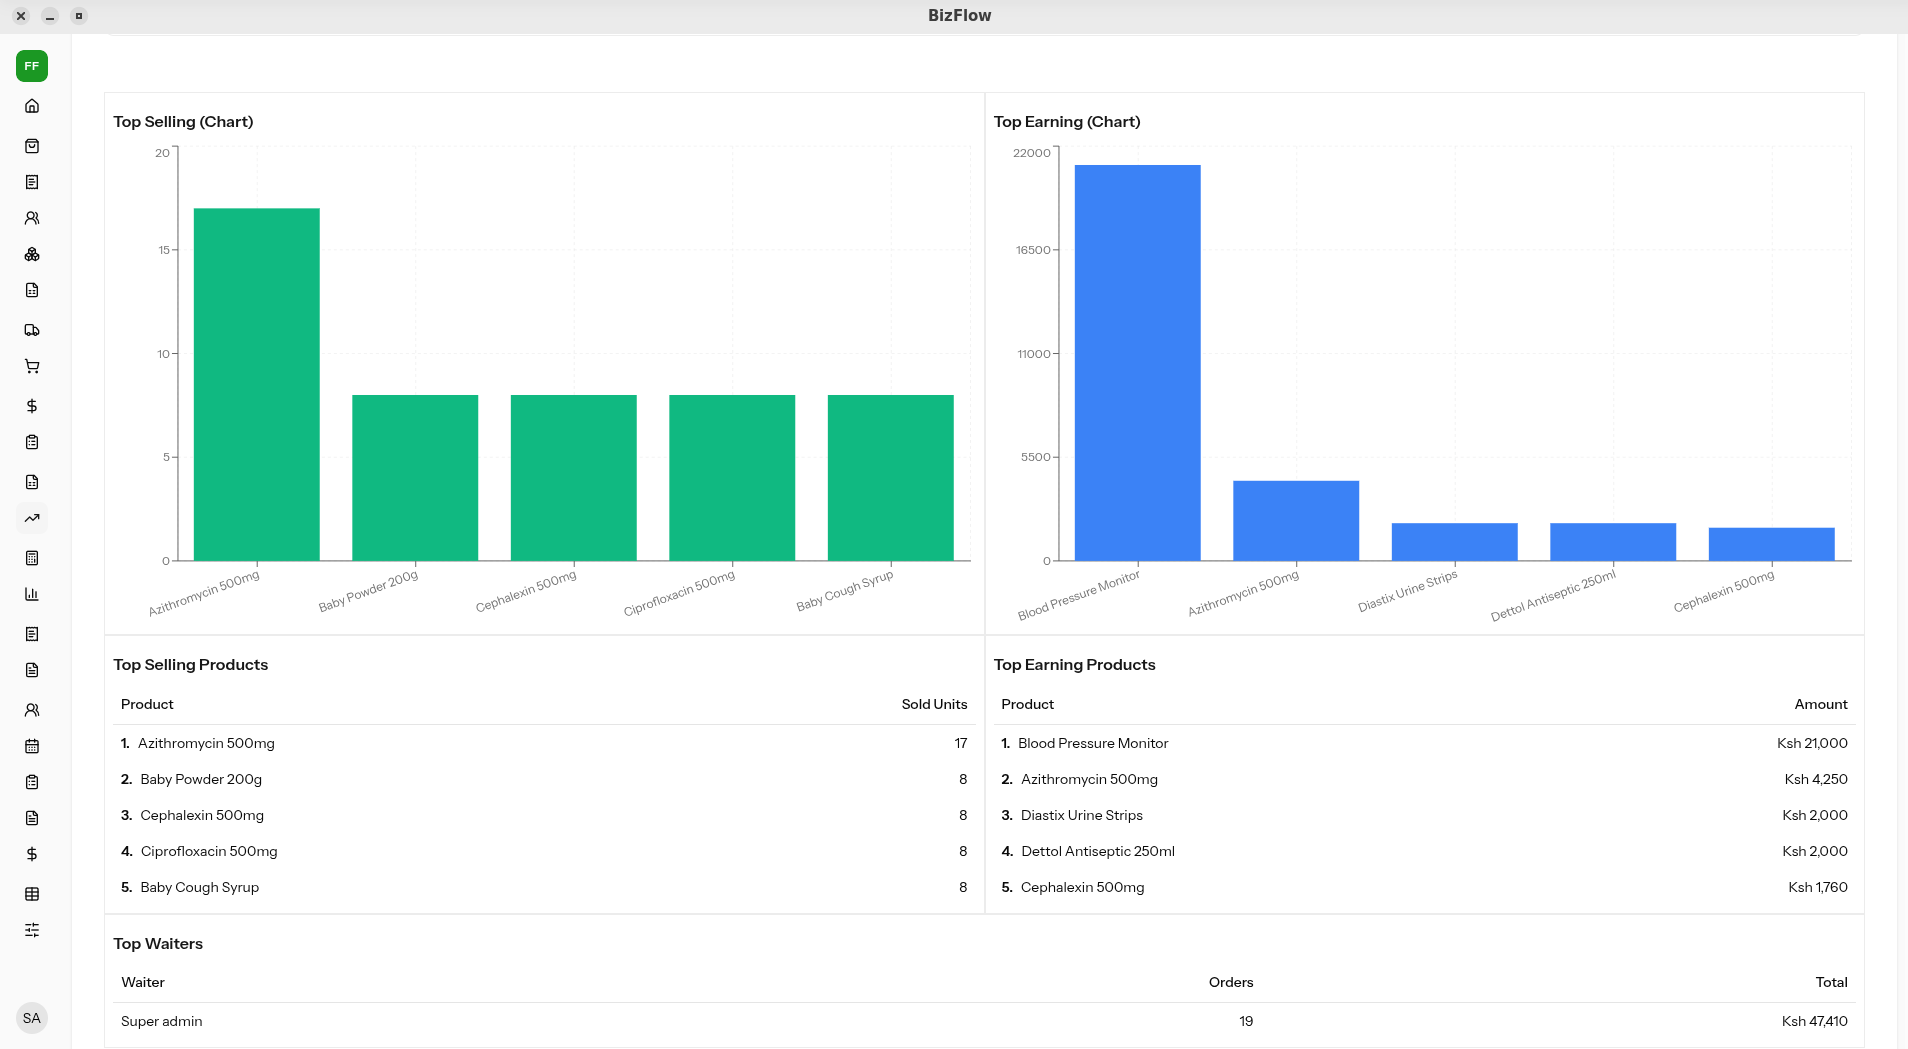The width and height of the screenshot is (1908, 1049).
Task: Click the Blood Pressure Monitor bar in Top Earning chart
Action: pyautogui.click(x=1136, y=360)
